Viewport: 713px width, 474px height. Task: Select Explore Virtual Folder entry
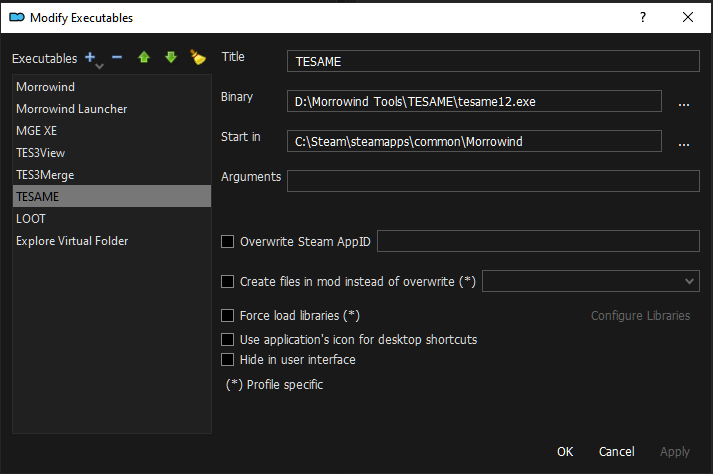72,240
